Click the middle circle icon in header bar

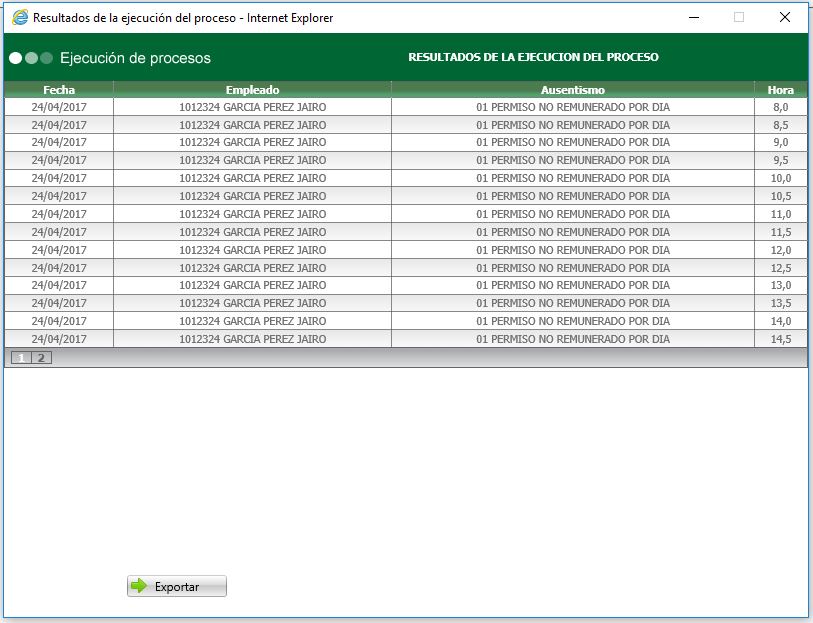(x=30, y=58)
